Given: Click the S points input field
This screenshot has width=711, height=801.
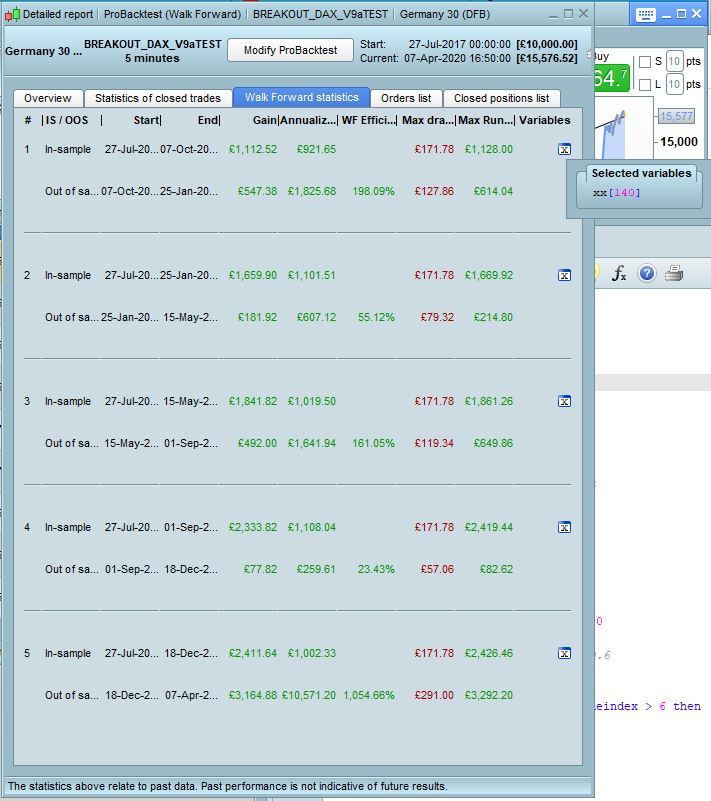Looking at the screenshot, I should pyautogui.click(x=674, y=61).
